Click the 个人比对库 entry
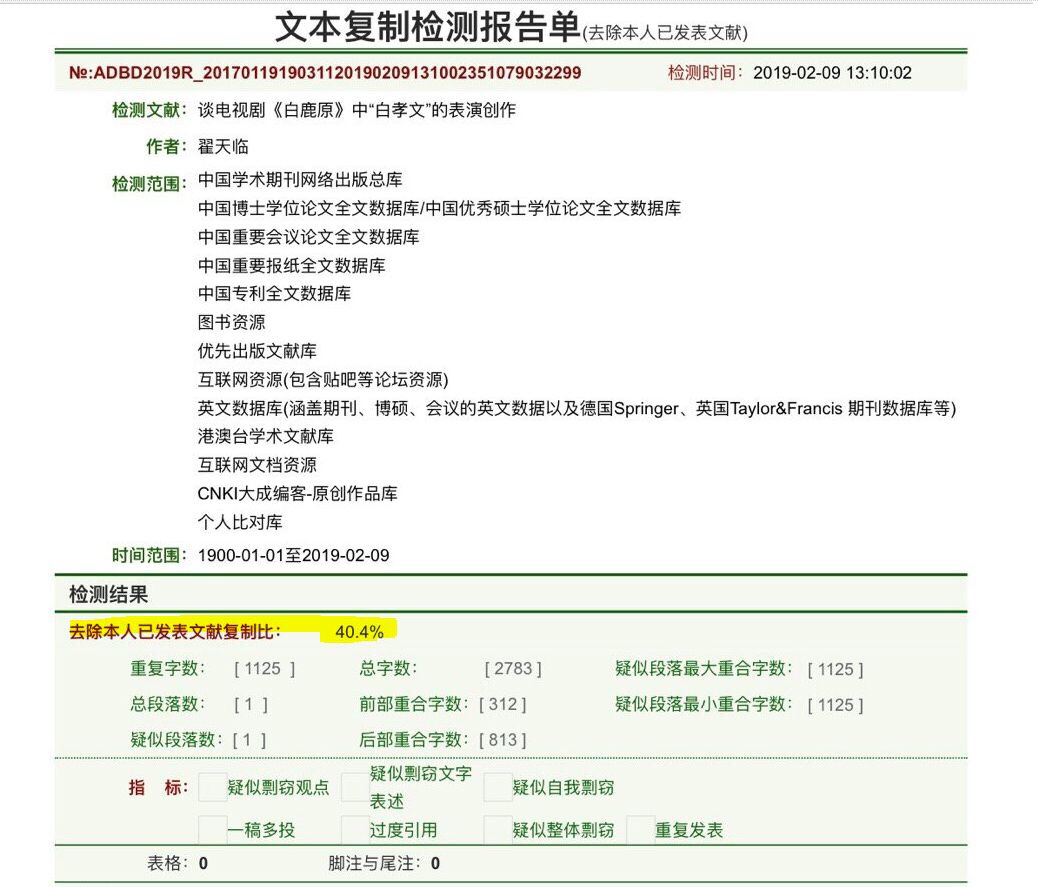This screenshot has width=1039, height=887. pyautogui.click(x=240, y=522)
